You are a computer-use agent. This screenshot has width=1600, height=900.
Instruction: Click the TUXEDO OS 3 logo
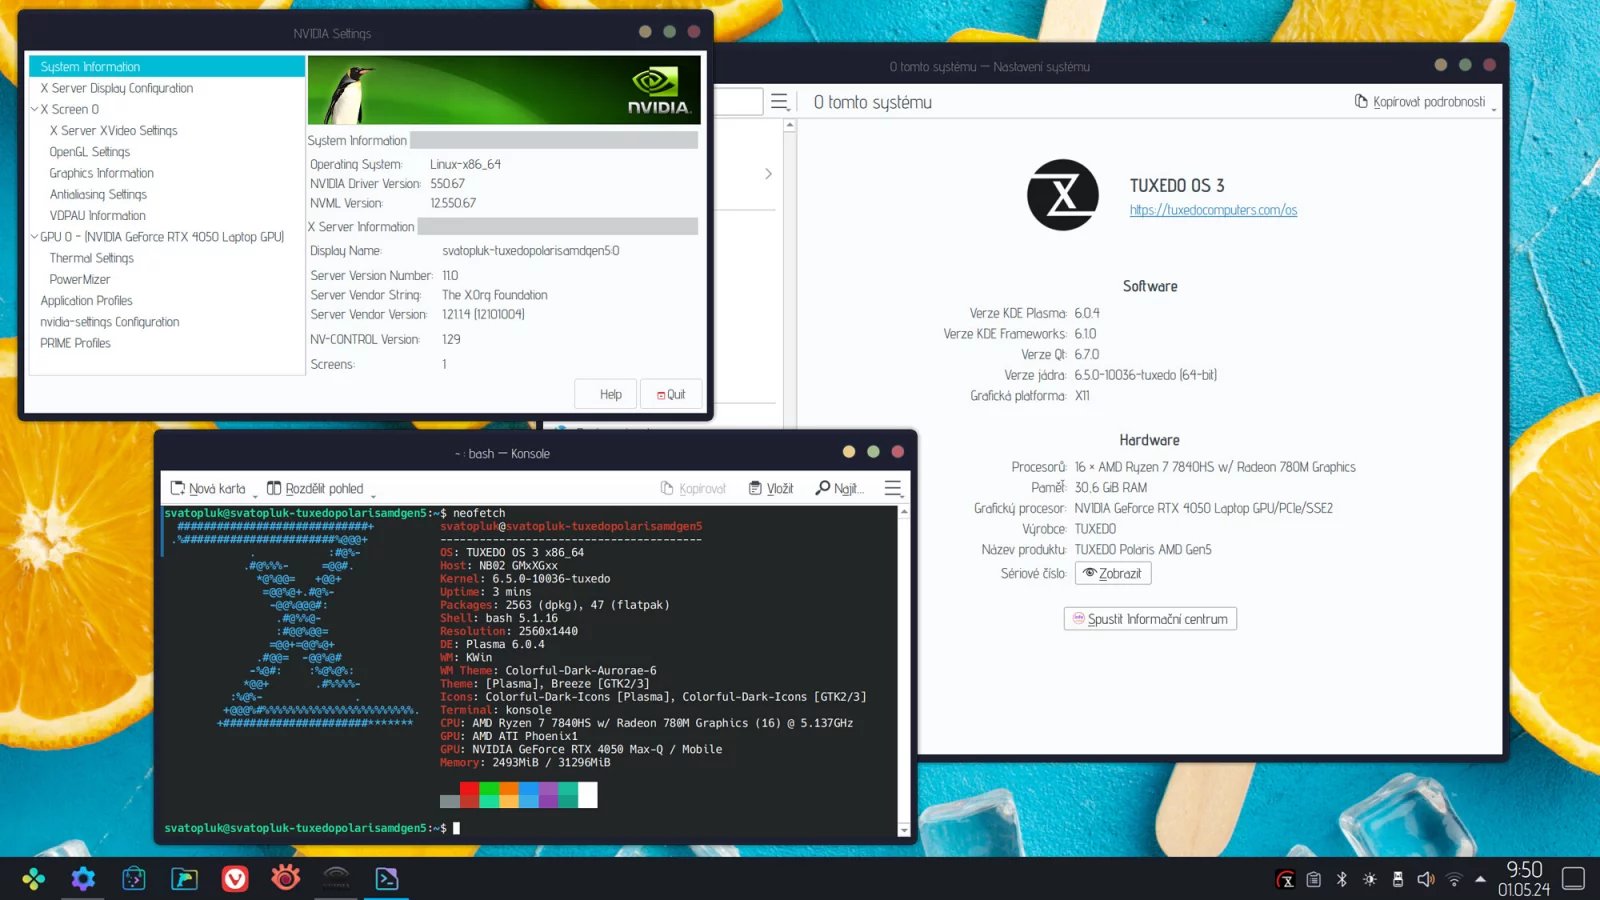1063,195
